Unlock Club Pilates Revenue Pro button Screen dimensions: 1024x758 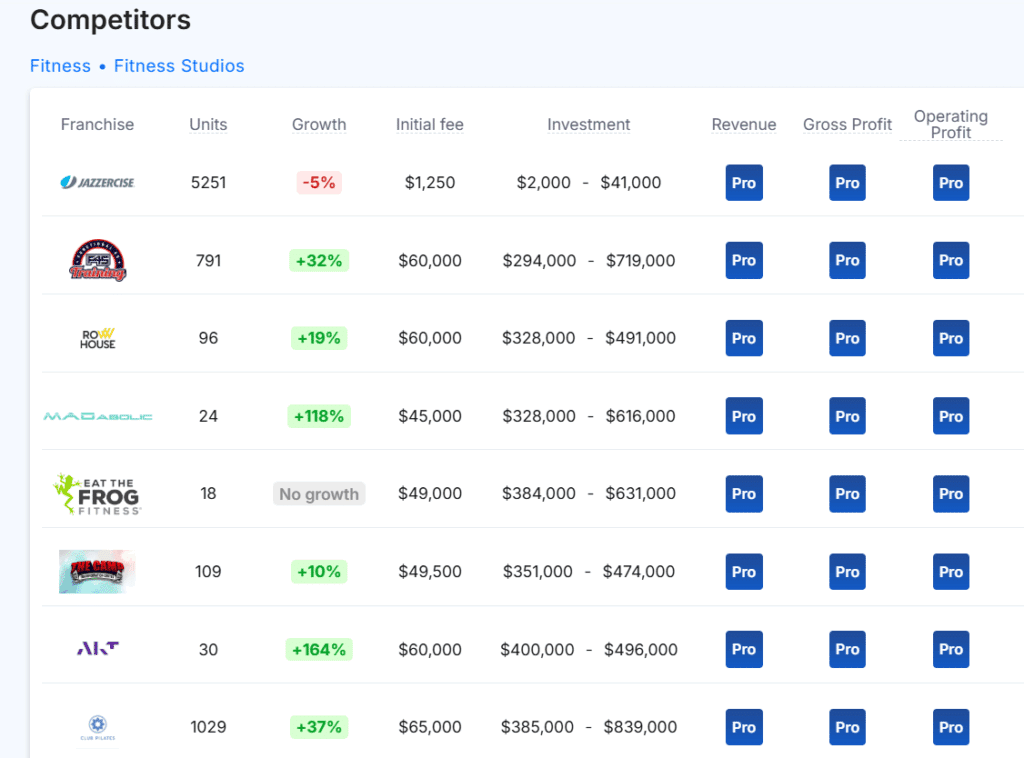pos(744,727)
